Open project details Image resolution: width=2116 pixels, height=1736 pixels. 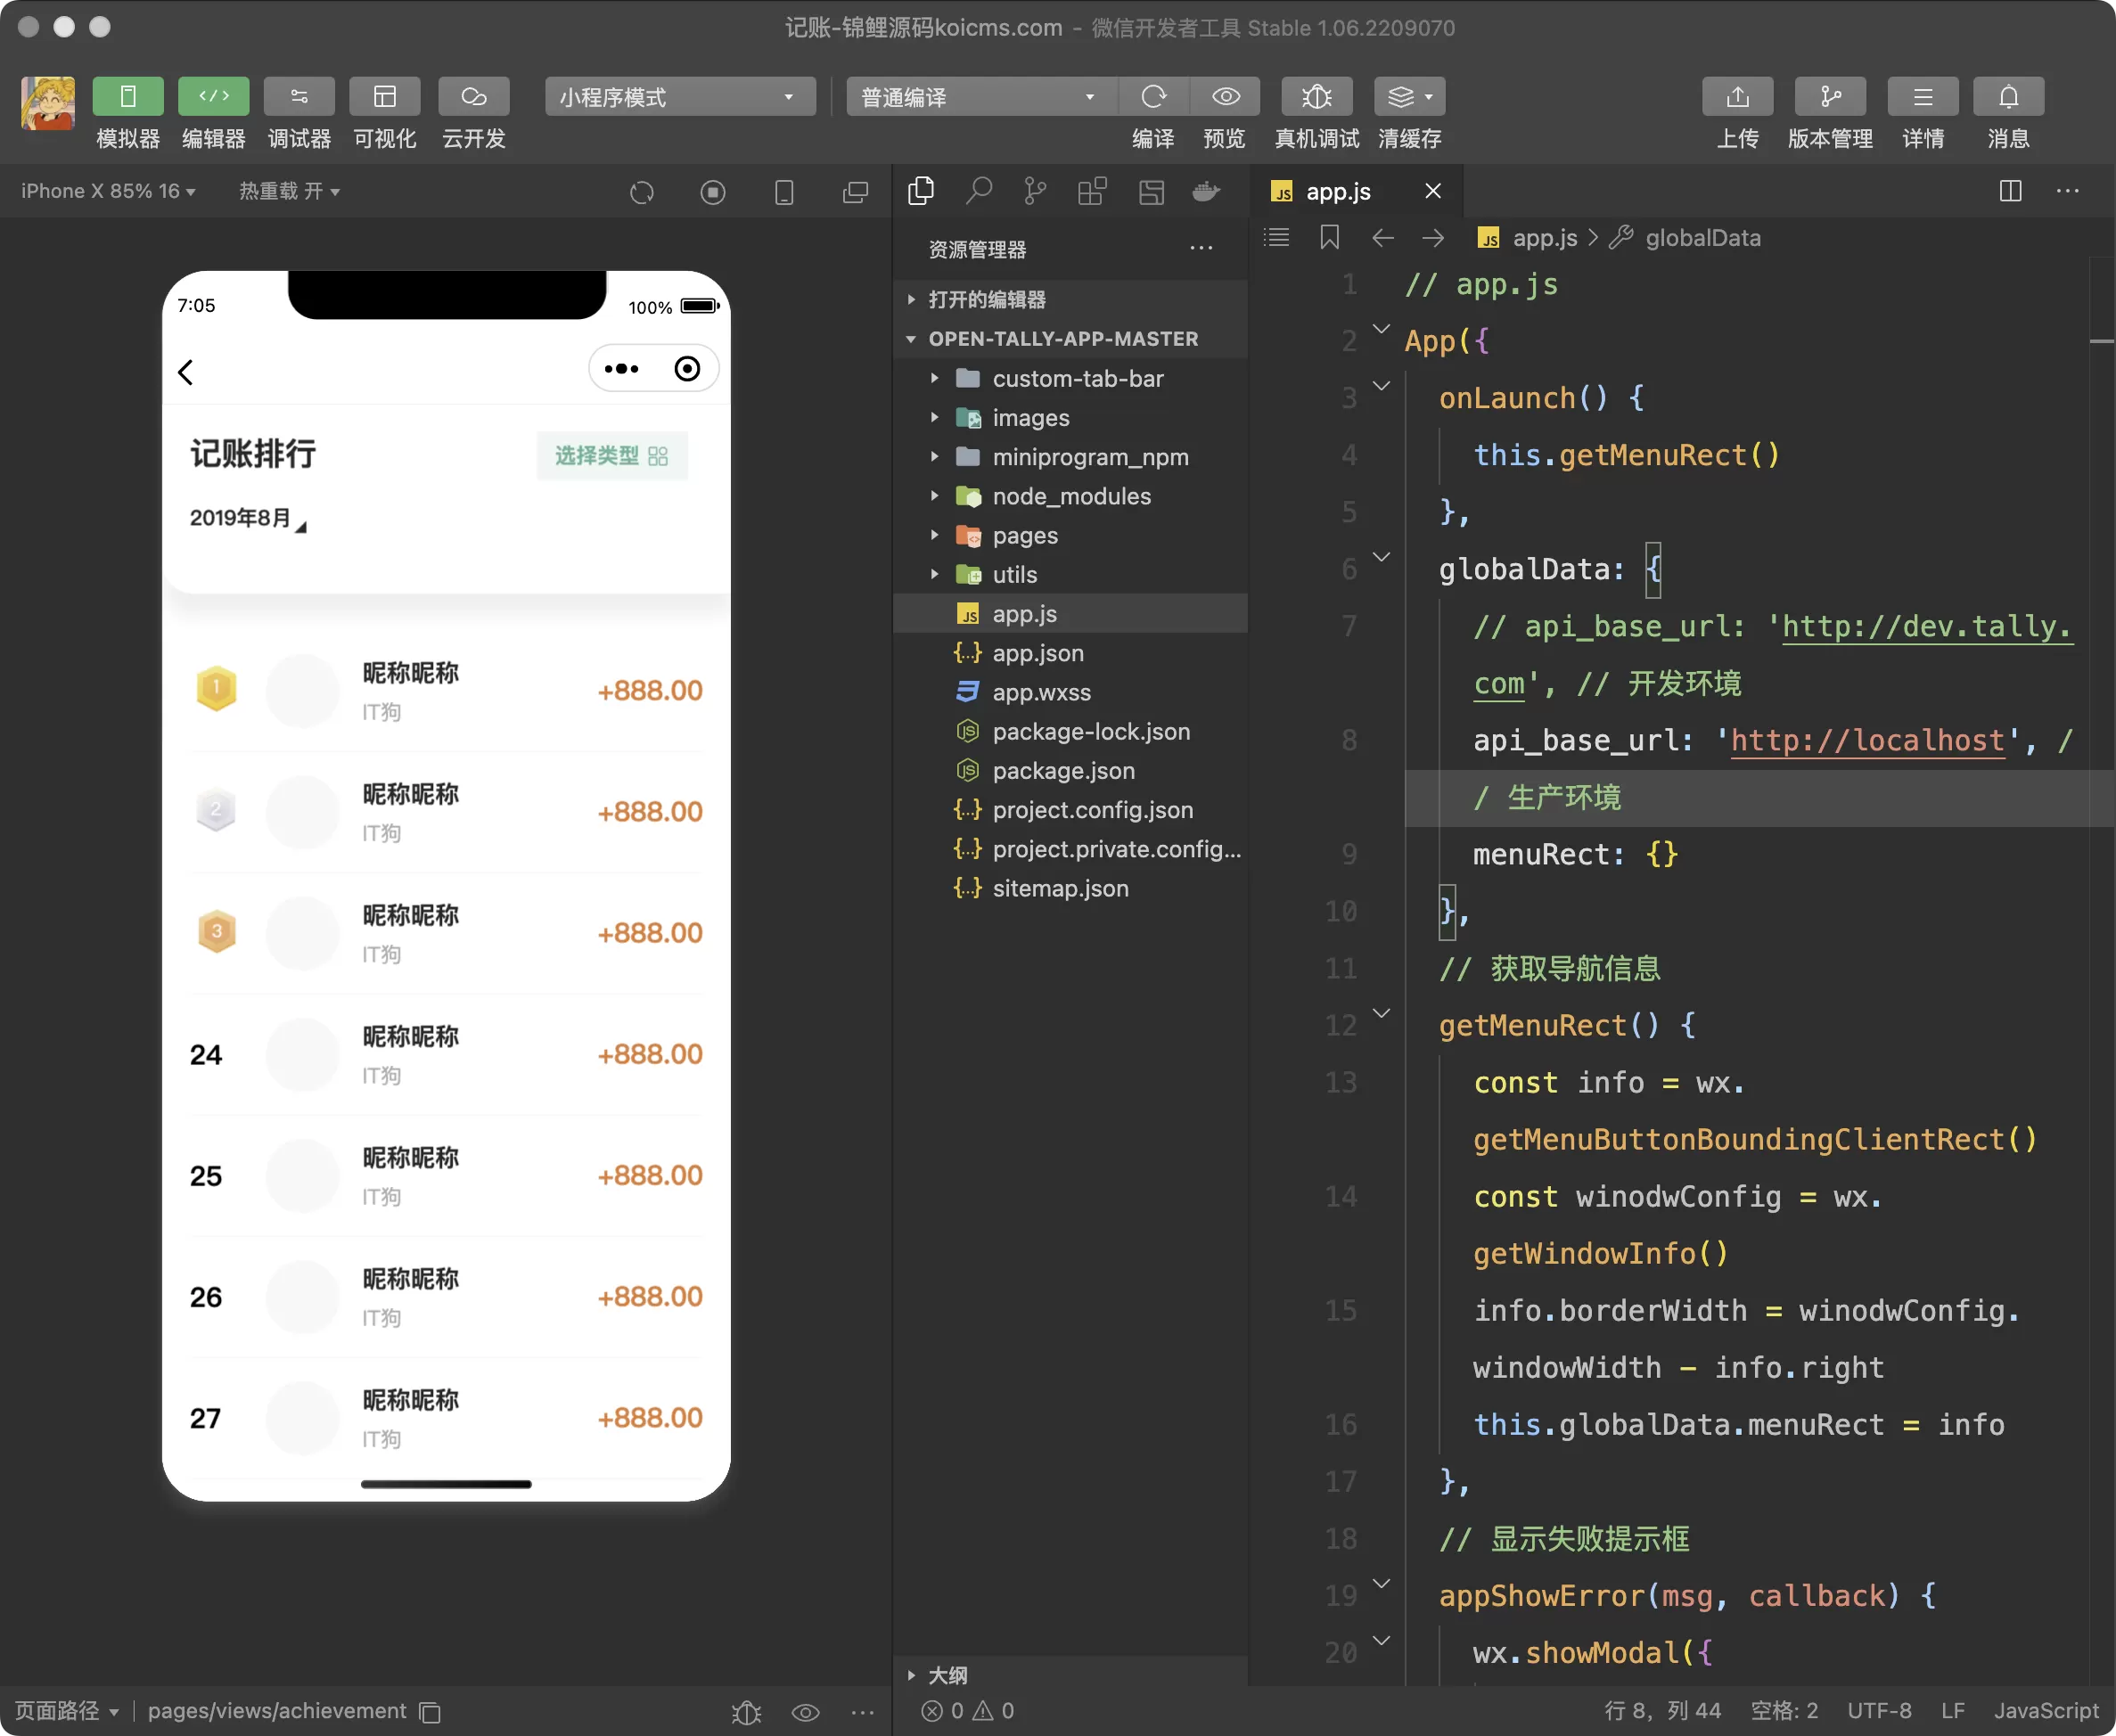1923,97
